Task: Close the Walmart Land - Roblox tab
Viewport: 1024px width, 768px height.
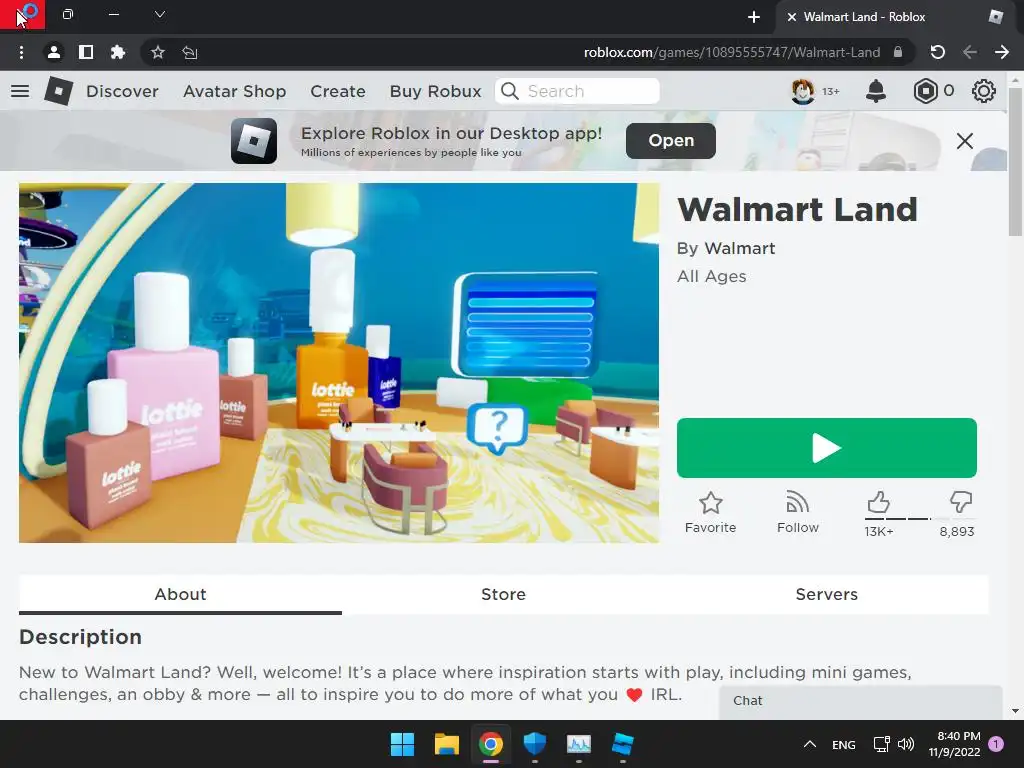Action: click(792, 17)
